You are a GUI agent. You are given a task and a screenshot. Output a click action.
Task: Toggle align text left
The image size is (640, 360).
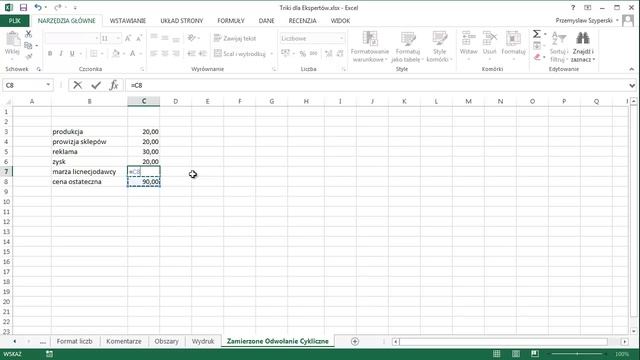(x=154, y=53)
